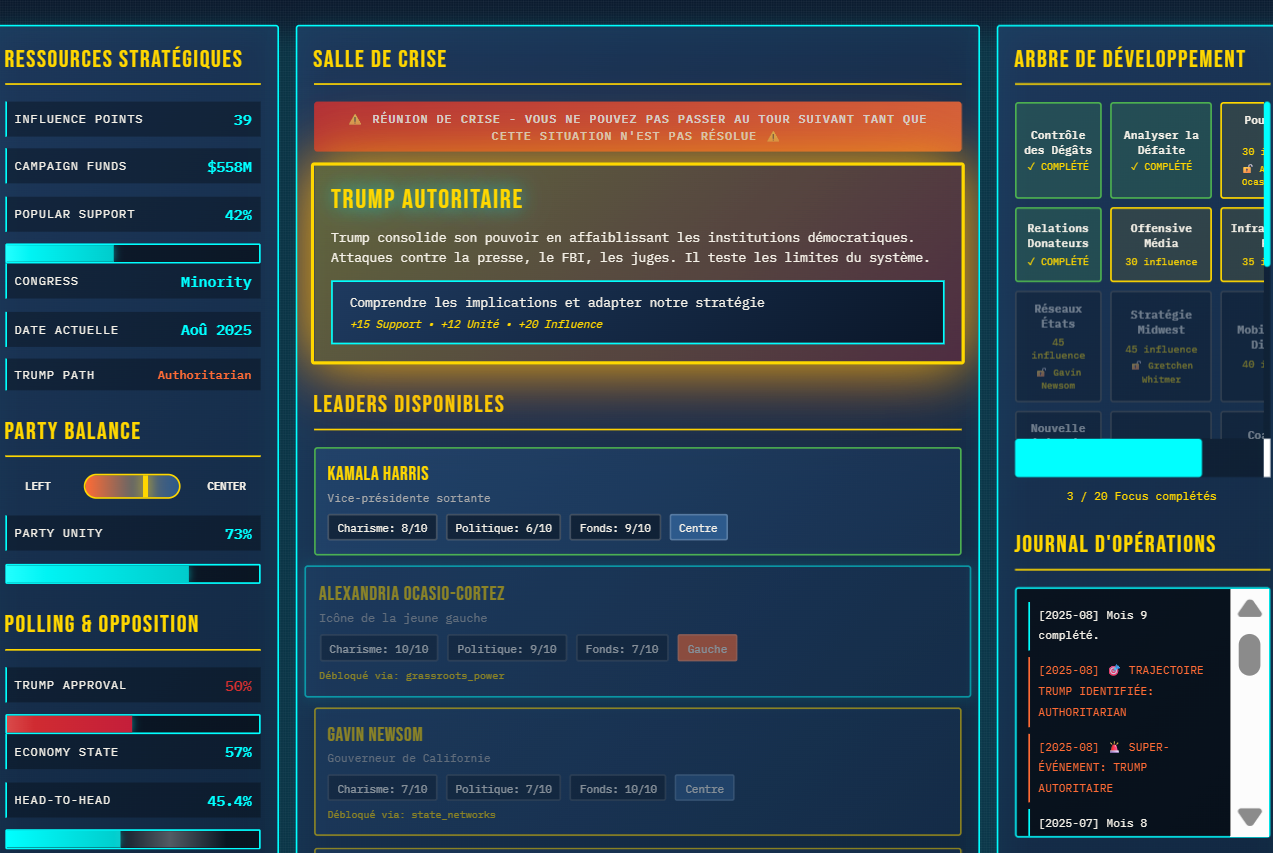The width and height of the screenshot is (1273, 853).
Task: Click Kamala Harris's Charisme 8/10 stat
Action: click(382, 527)
